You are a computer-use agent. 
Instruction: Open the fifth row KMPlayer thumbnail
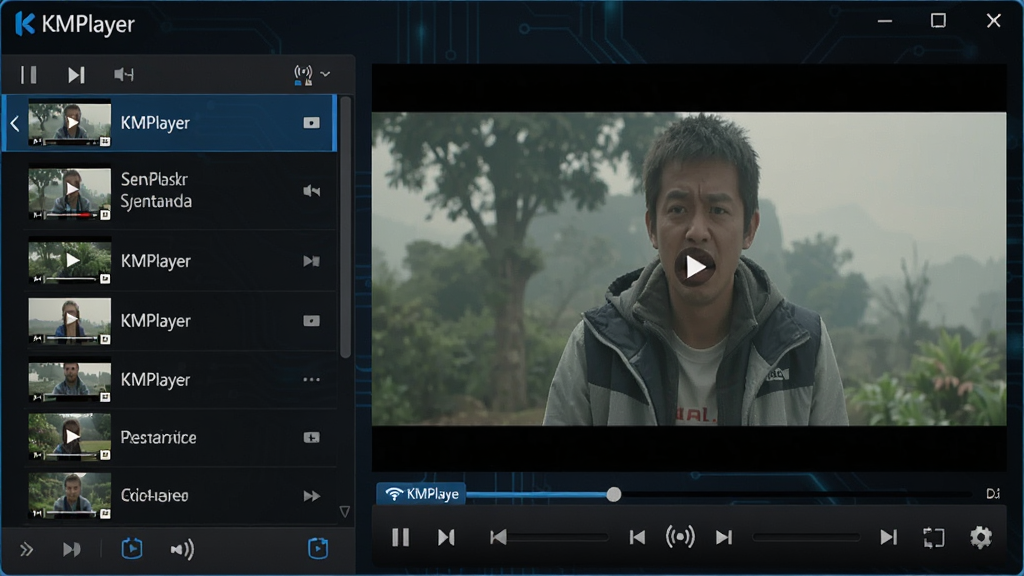click(69, 381)
